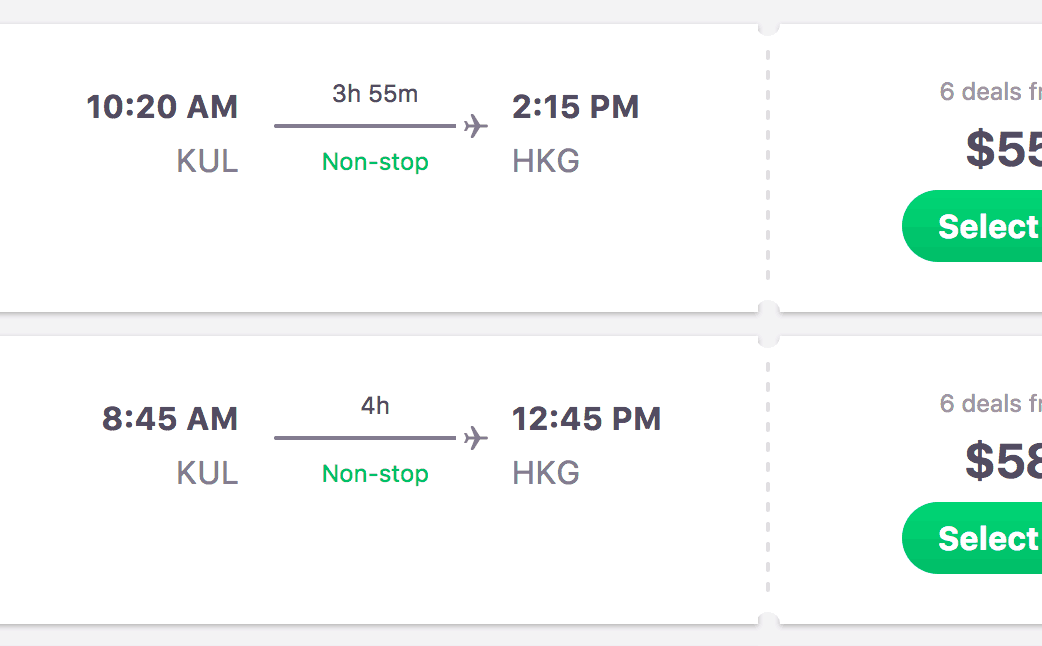Click KUL under the 8:45 AM departure
This screenshot has width=1042, height=646.
point(207,474)
